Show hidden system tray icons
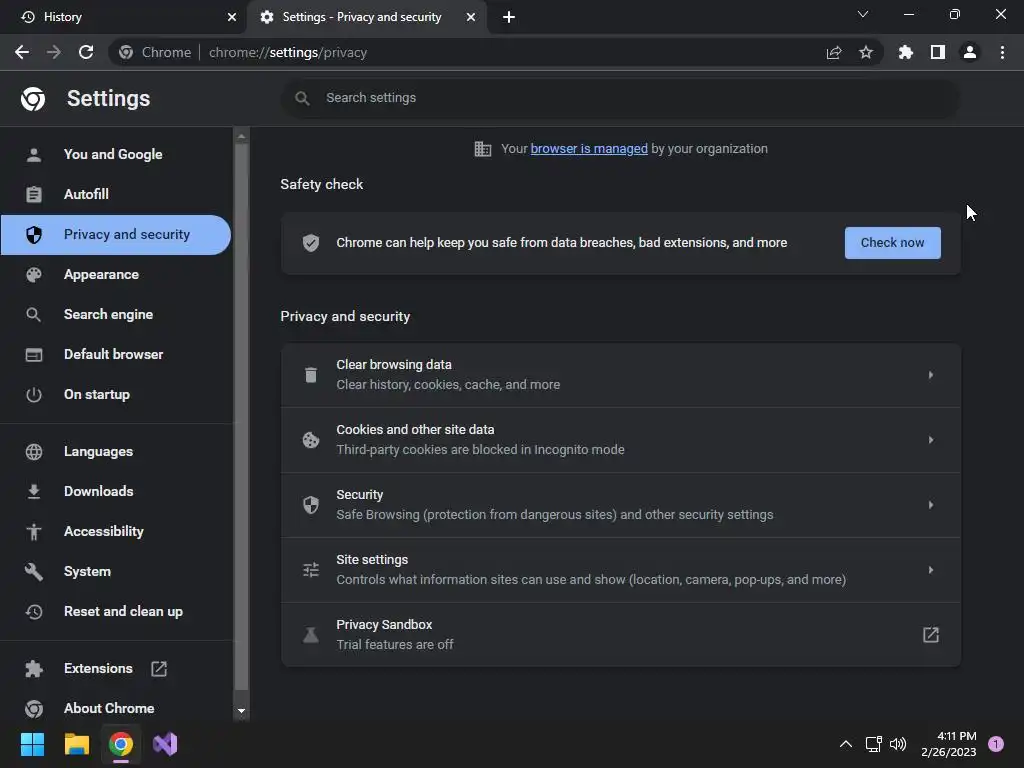Image resolution: width=1024 pixels, height=768 pixels. [x=846, y=744]
